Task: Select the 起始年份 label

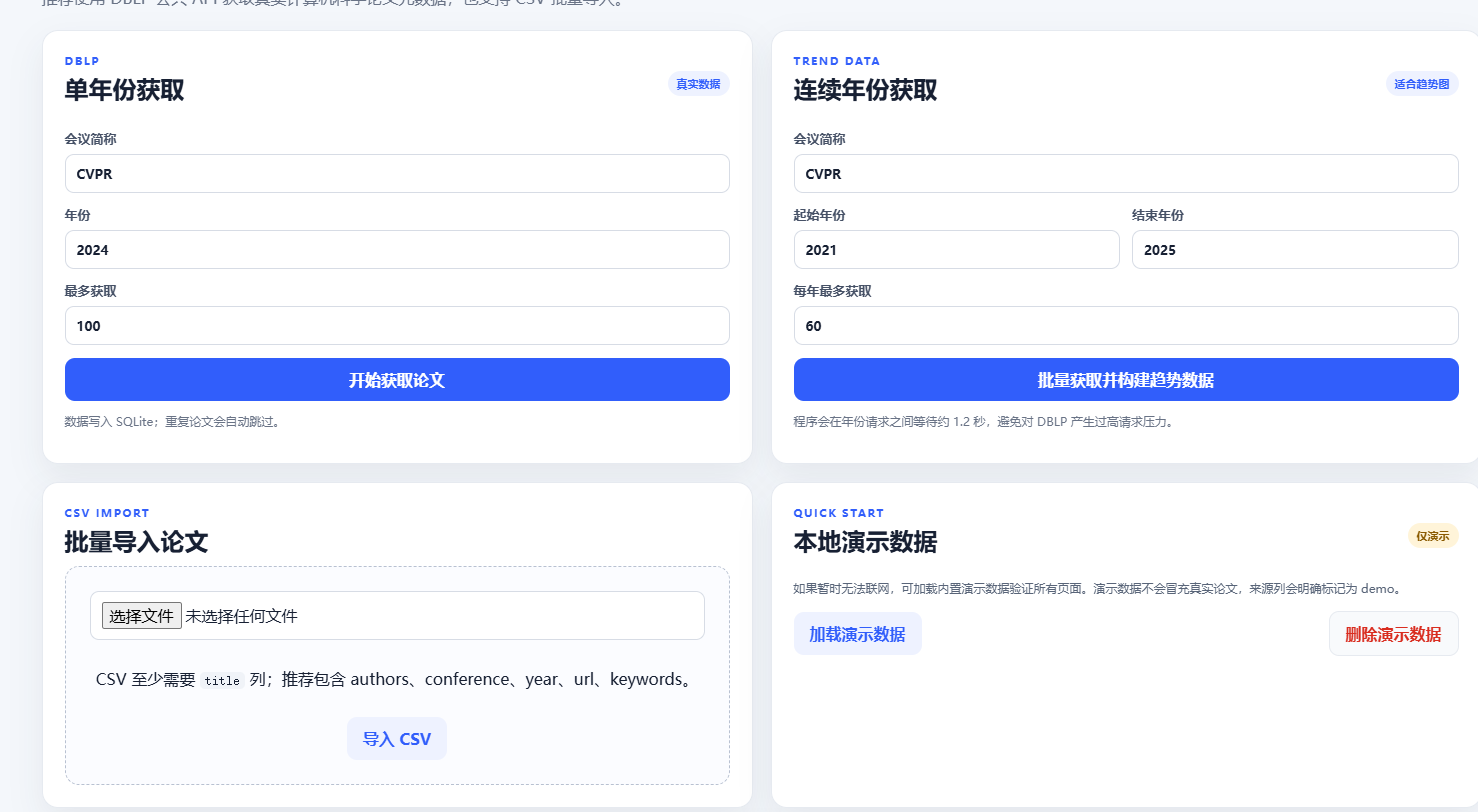Action: [x=820, y=215]
